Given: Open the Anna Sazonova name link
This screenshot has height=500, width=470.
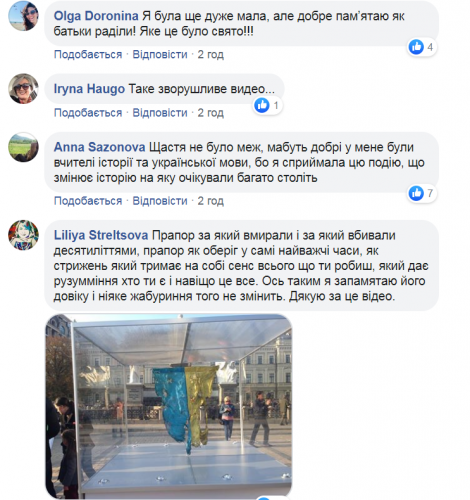Looking at the screenshot, I should click(99, 147).
